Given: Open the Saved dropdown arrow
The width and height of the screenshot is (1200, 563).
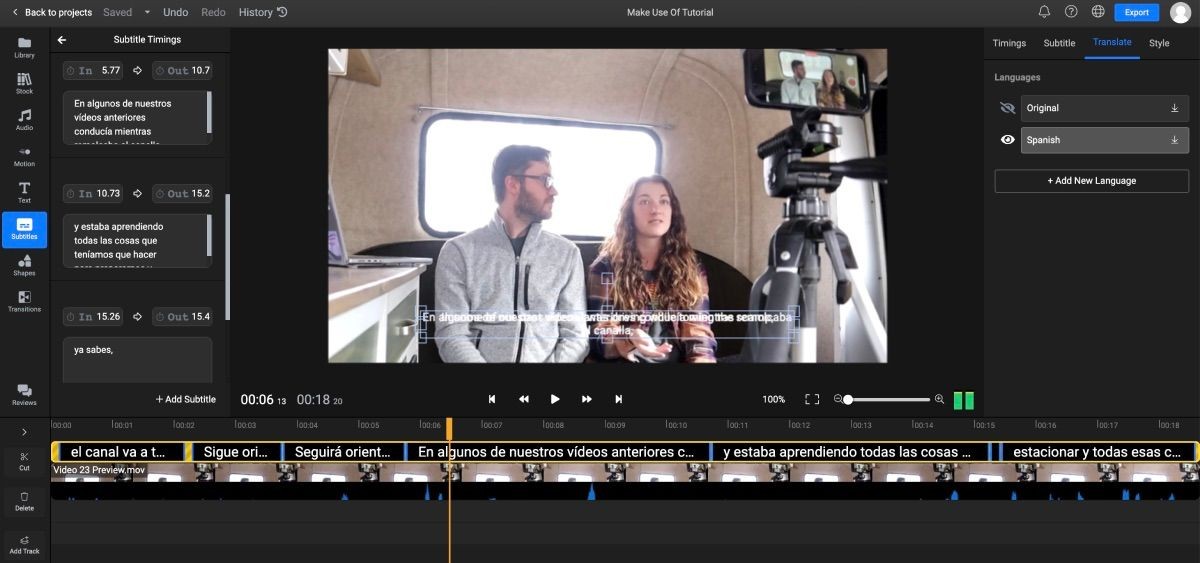Looking at the screenshot, I should pyautogui.click(x=147, y=12).
